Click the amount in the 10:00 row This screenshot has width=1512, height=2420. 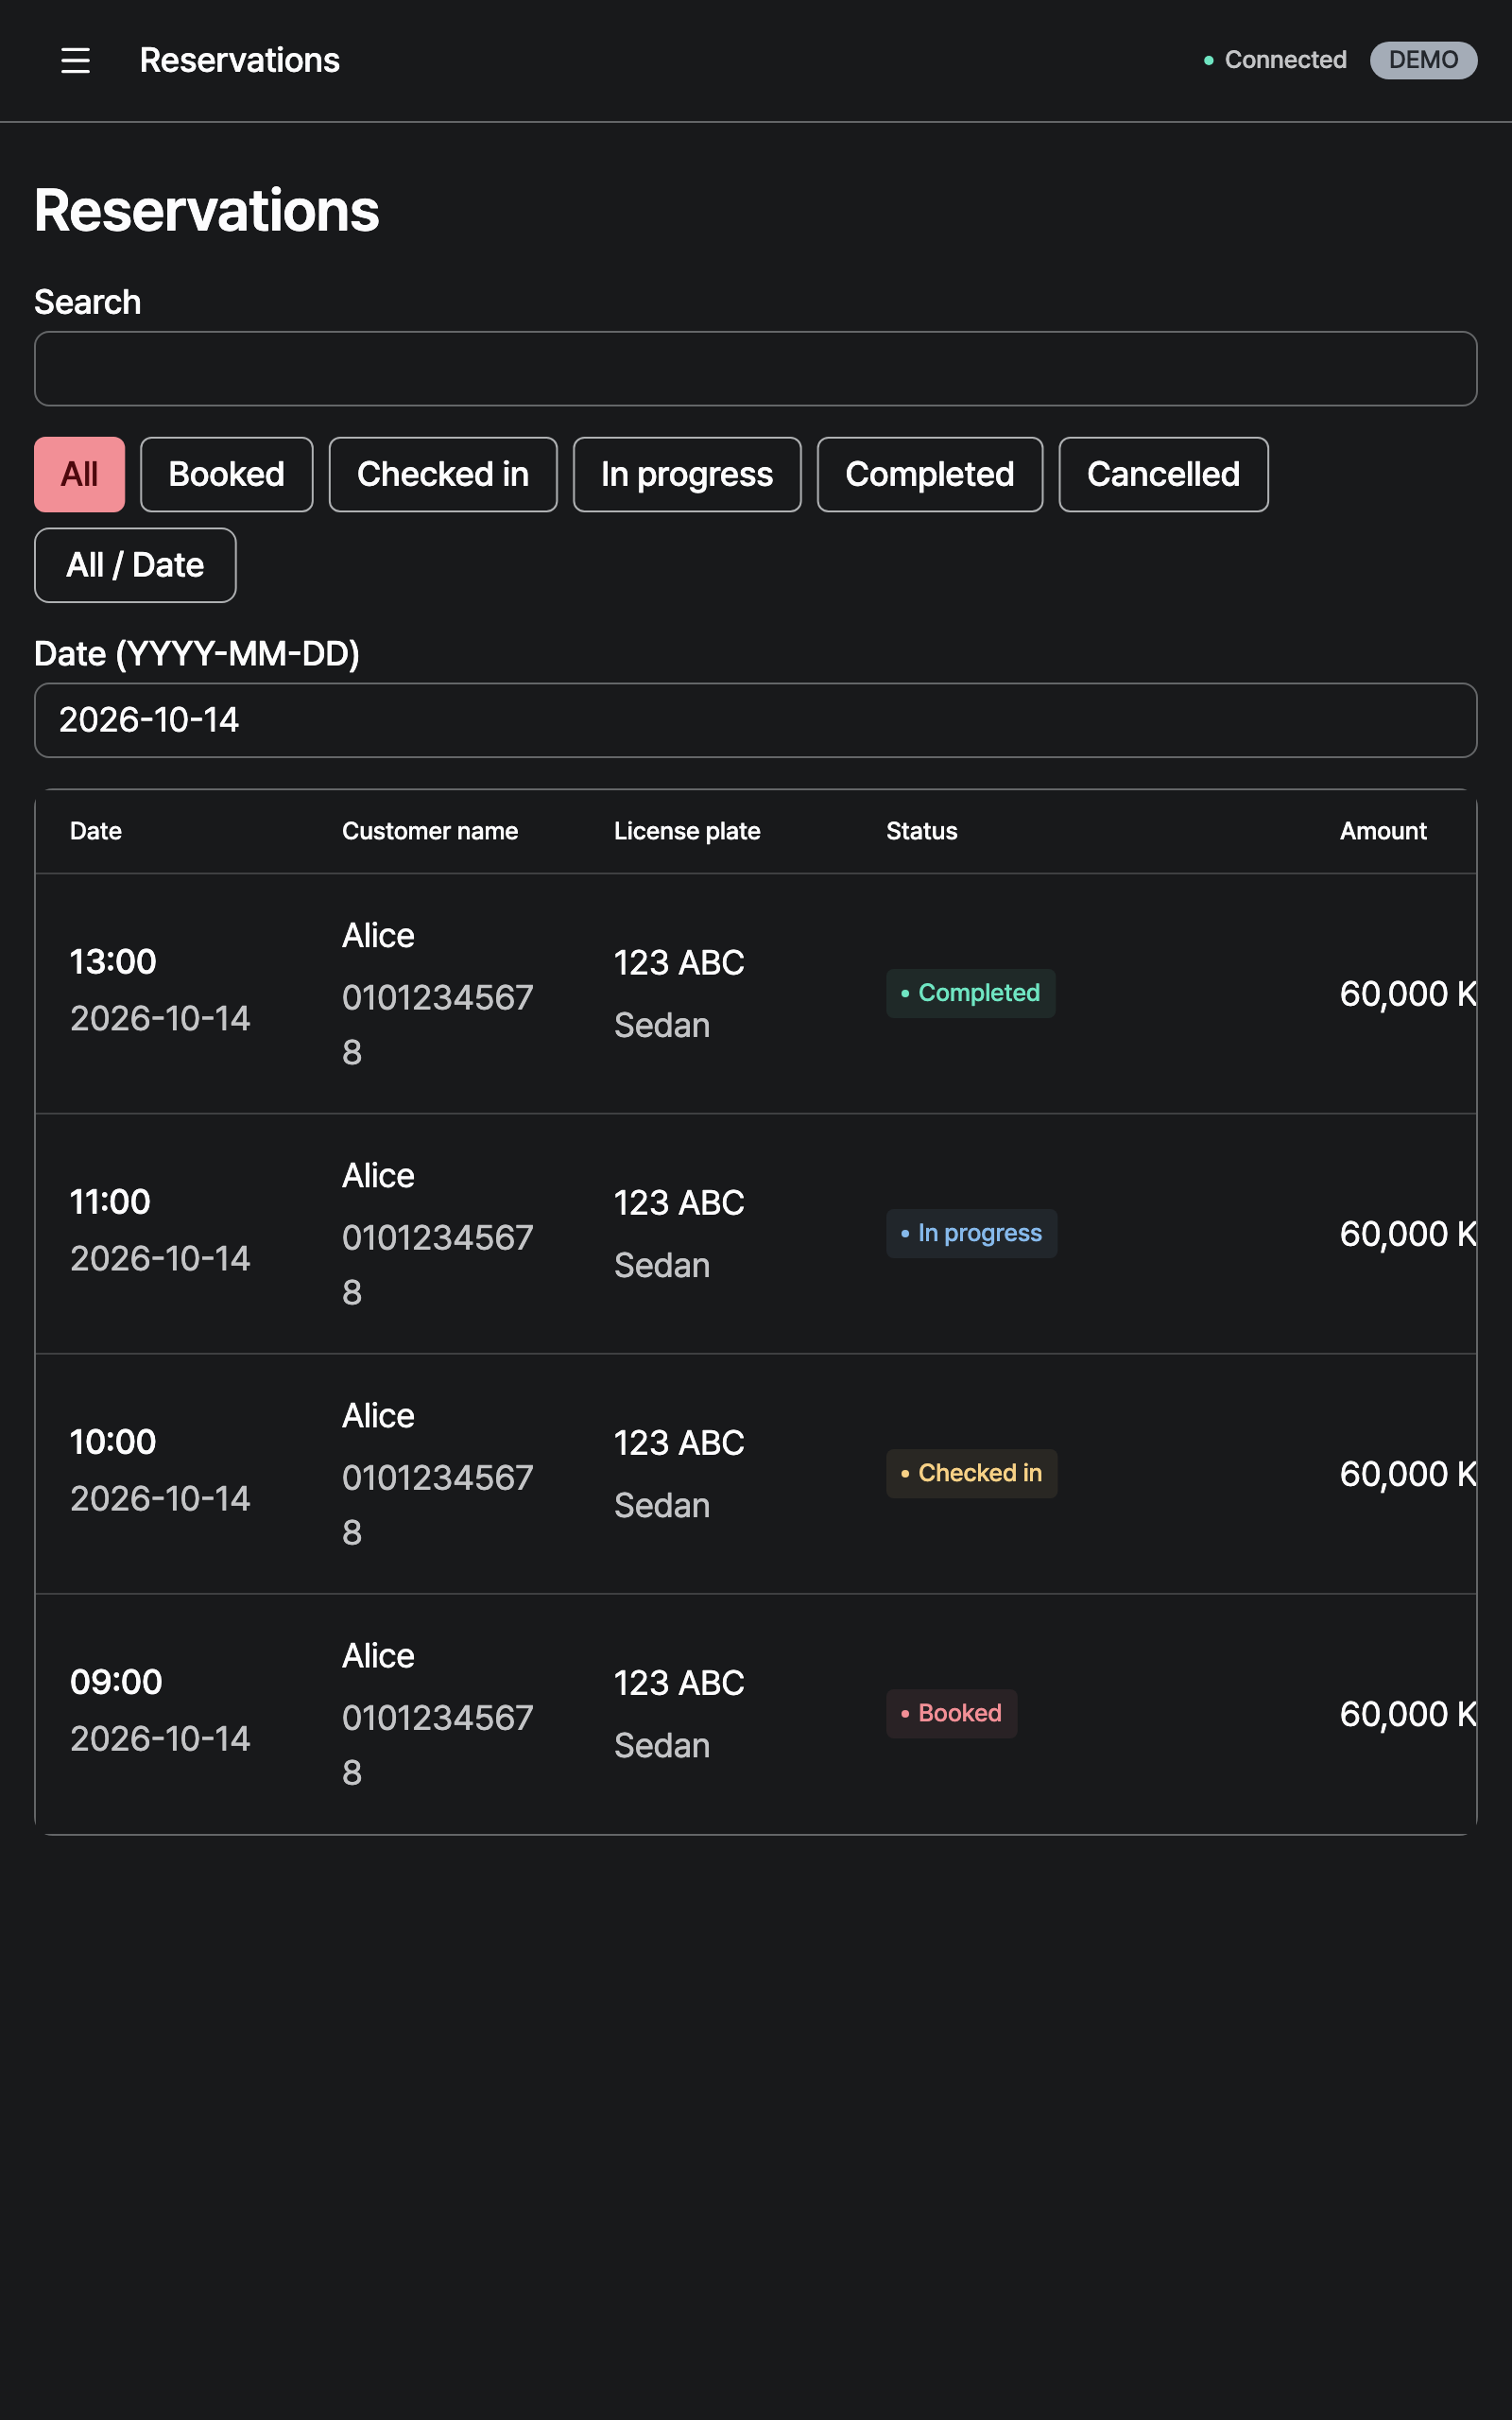click(x=1407, y=1474)
